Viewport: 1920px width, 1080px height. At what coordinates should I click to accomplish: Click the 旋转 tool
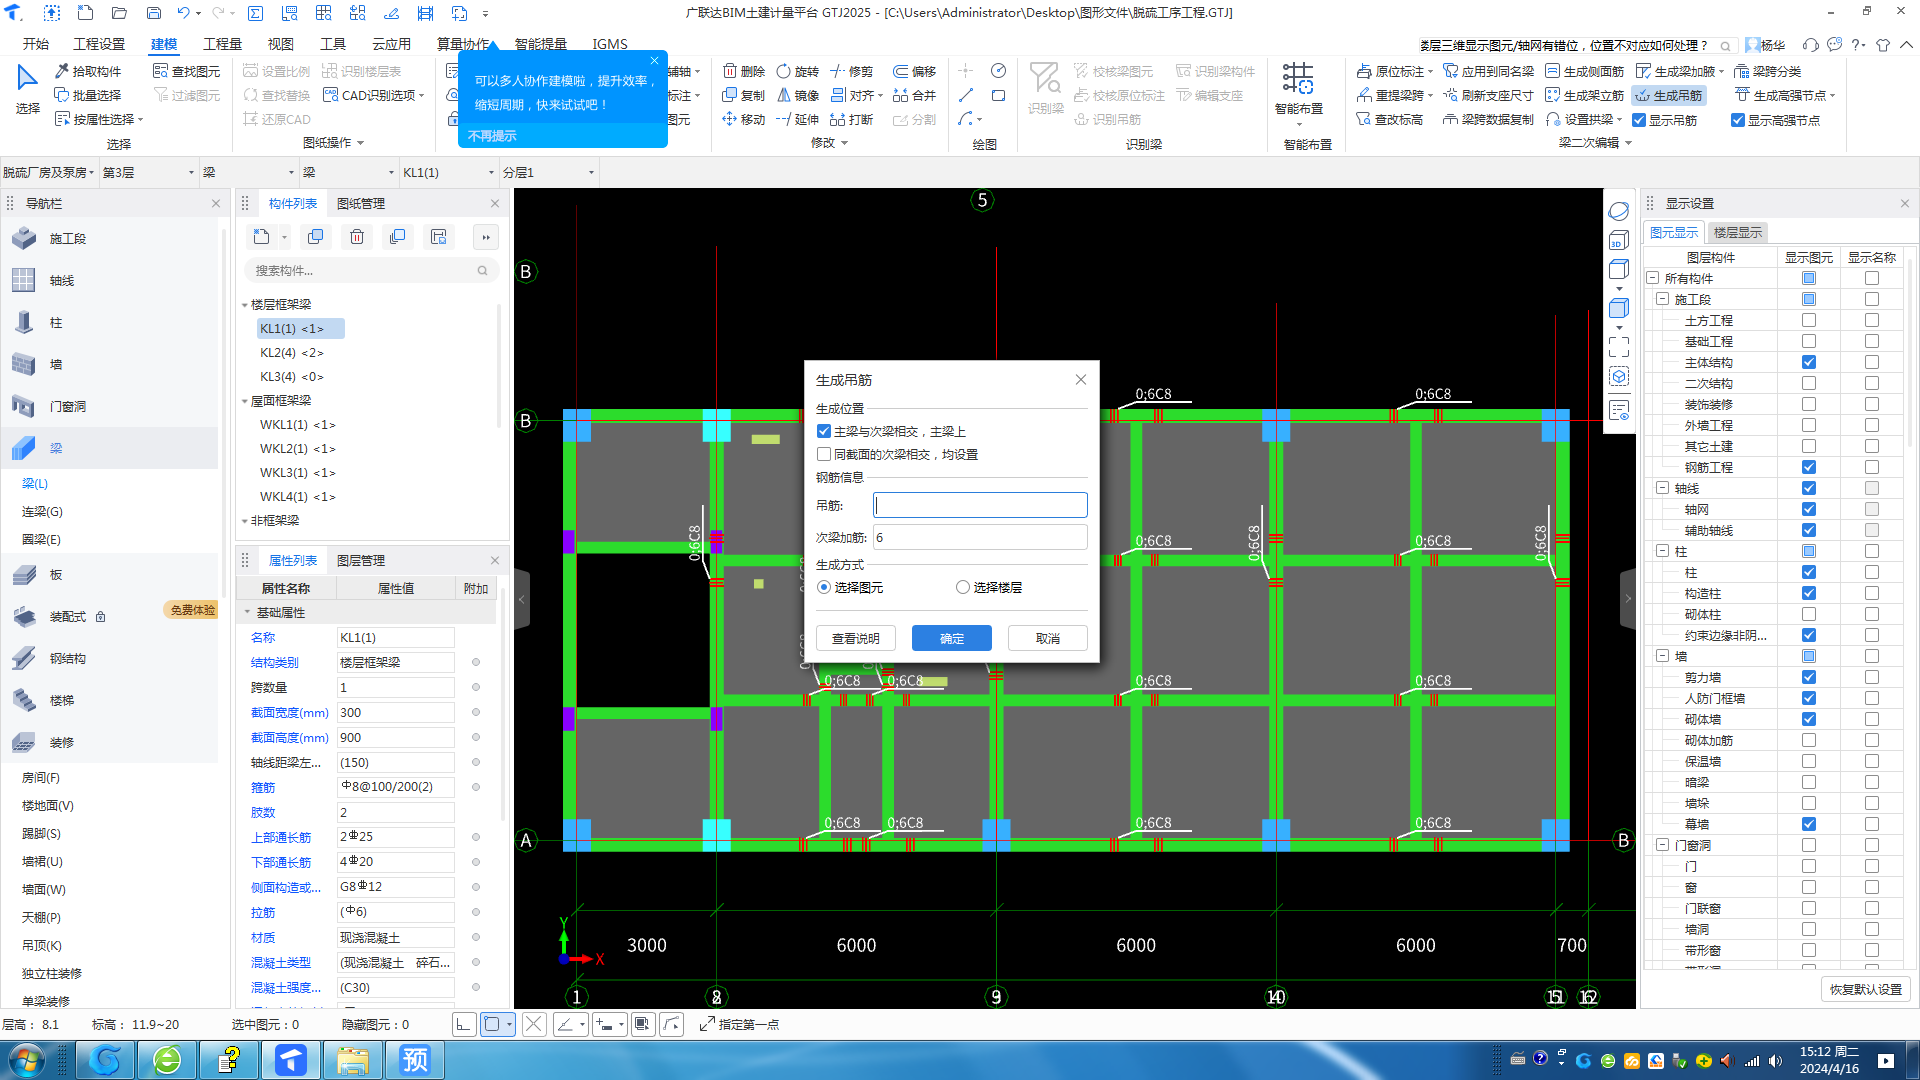pyautogui.click(x=798, y=71)
